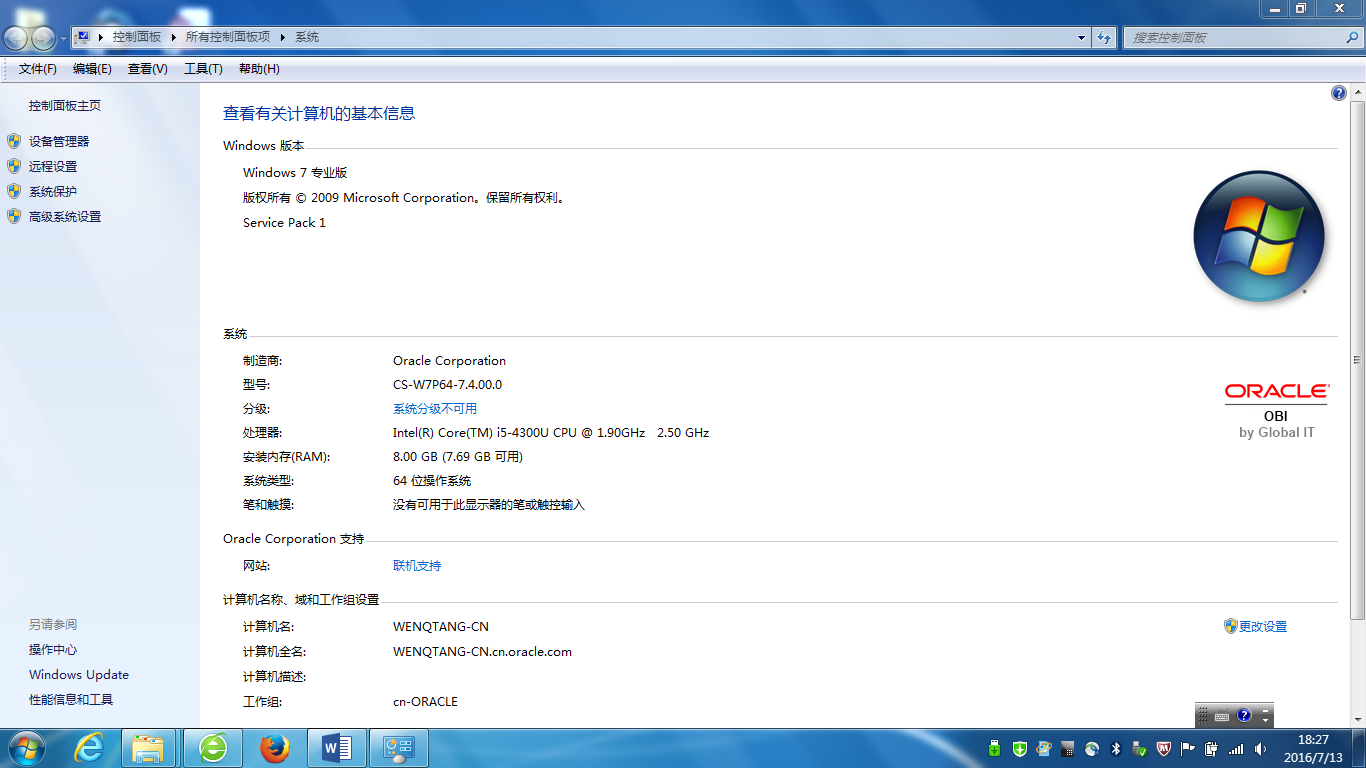The height and width of the screenshot is (768, 1366).
Task: Click the green USB drive tray icon
Action: (x=995, y=748)
